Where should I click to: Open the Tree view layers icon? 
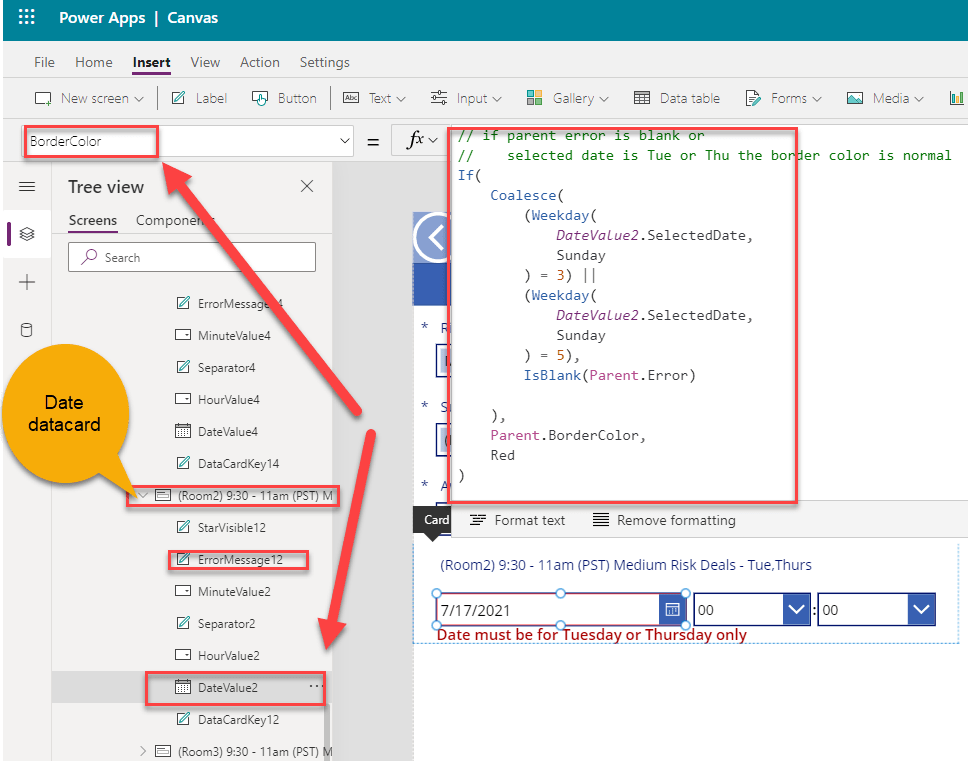point(27,234)
